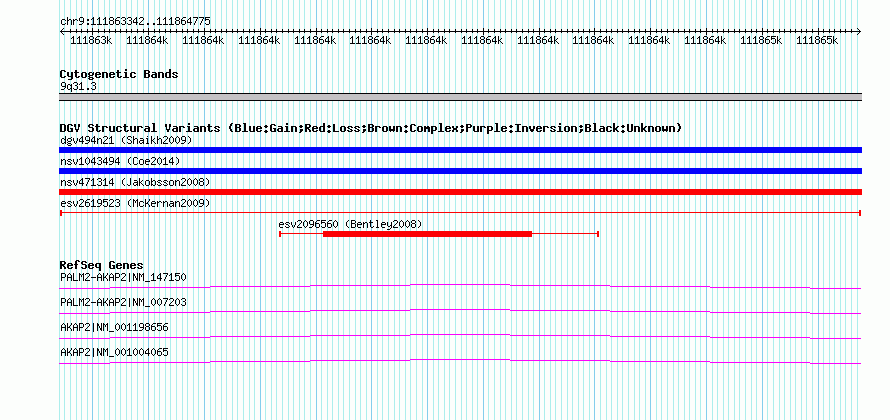Click the esv2096560 (Bentley2008) variant label
Viewport: 890px width, 420px height.
point(350,224)
